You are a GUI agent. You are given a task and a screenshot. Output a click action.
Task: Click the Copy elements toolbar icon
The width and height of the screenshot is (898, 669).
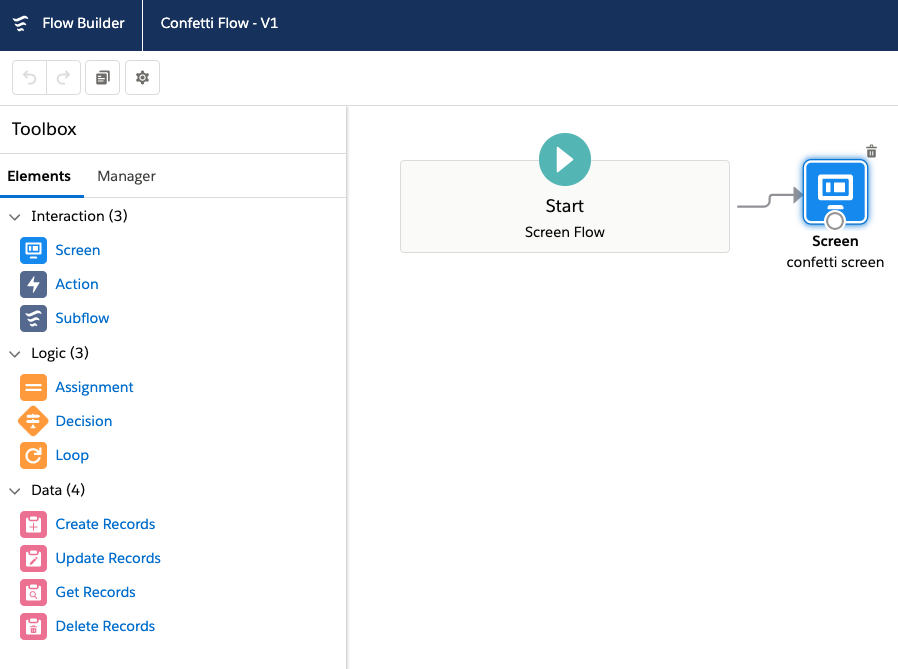pos(102,77)
